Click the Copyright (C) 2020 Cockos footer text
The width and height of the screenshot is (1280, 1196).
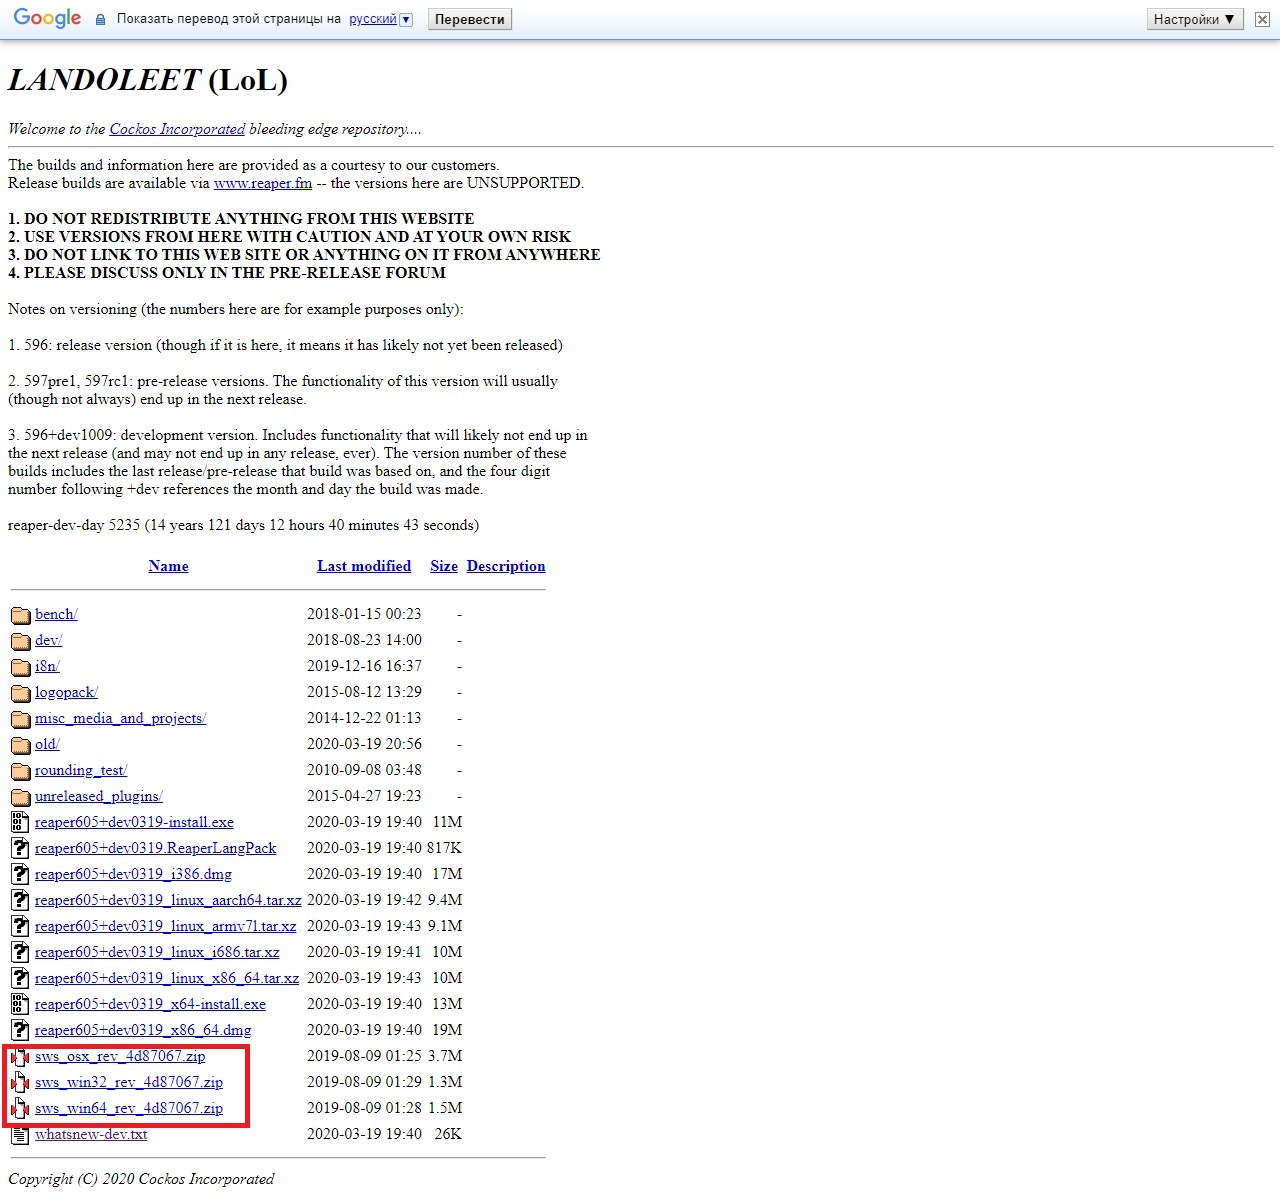(141, 1179)
